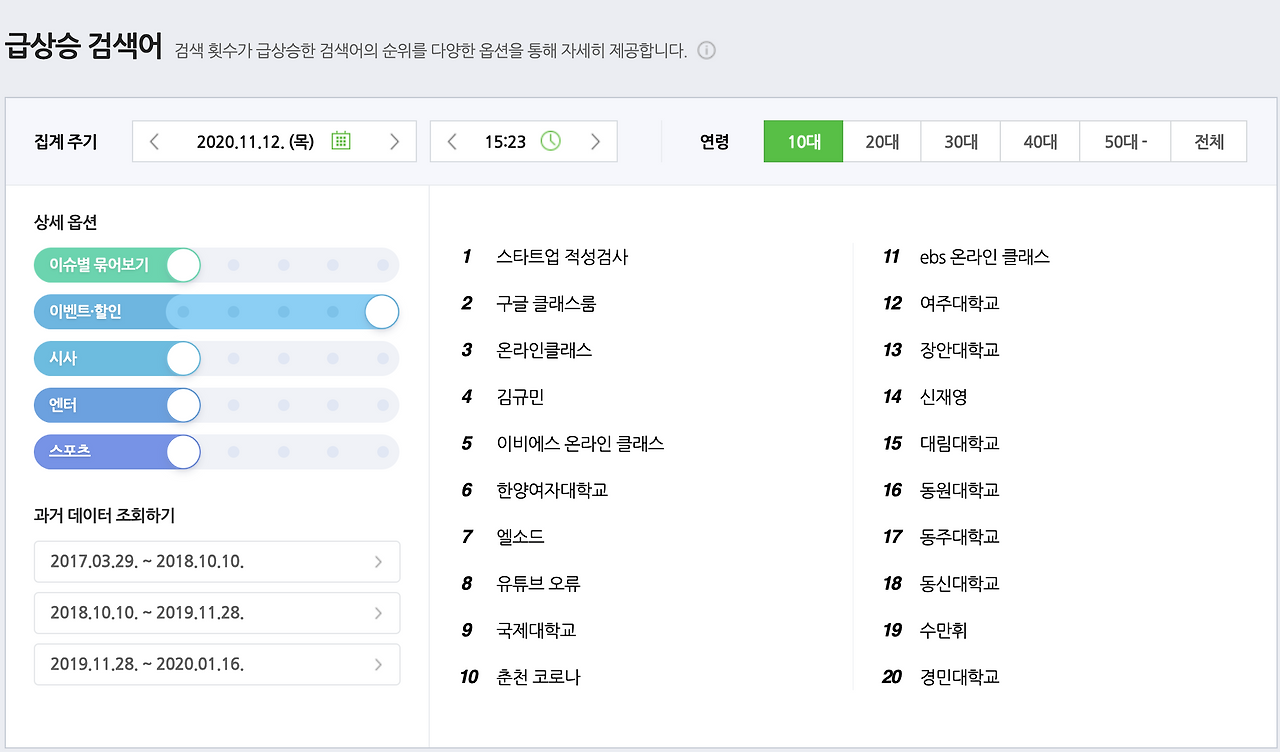1280x752 pixels.
Task: Open rank 20 keyword 경민대학교
Action: pyautogui.click(x=960, y=677)
